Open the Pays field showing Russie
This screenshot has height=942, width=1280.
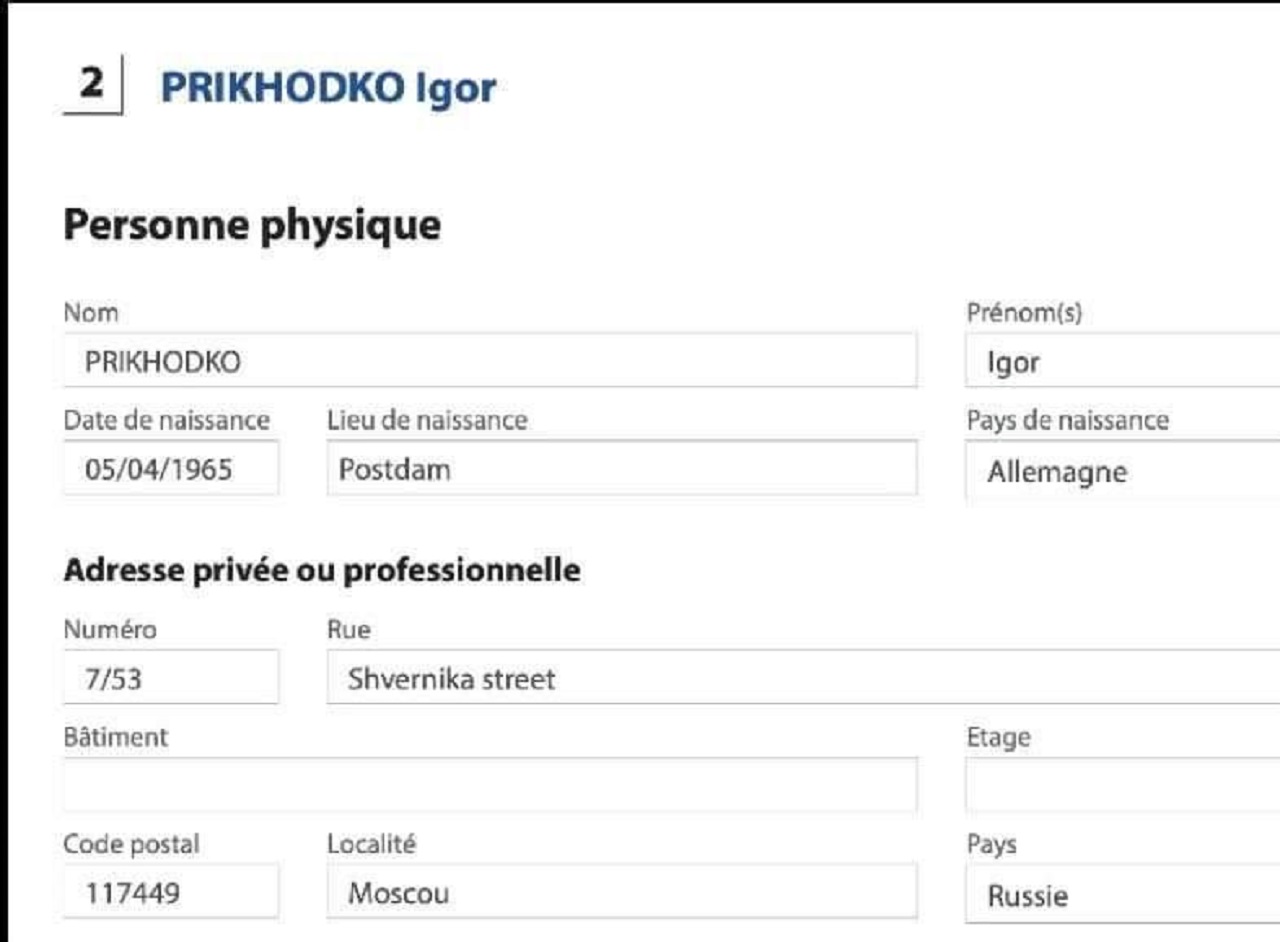pos(1120,894)
